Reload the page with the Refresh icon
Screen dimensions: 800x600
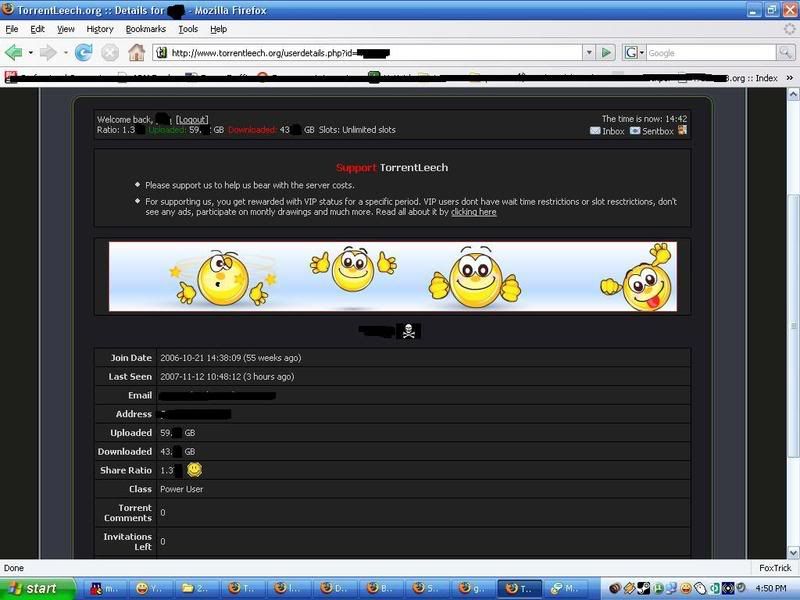pyautogui.click(x=84, y=52)
